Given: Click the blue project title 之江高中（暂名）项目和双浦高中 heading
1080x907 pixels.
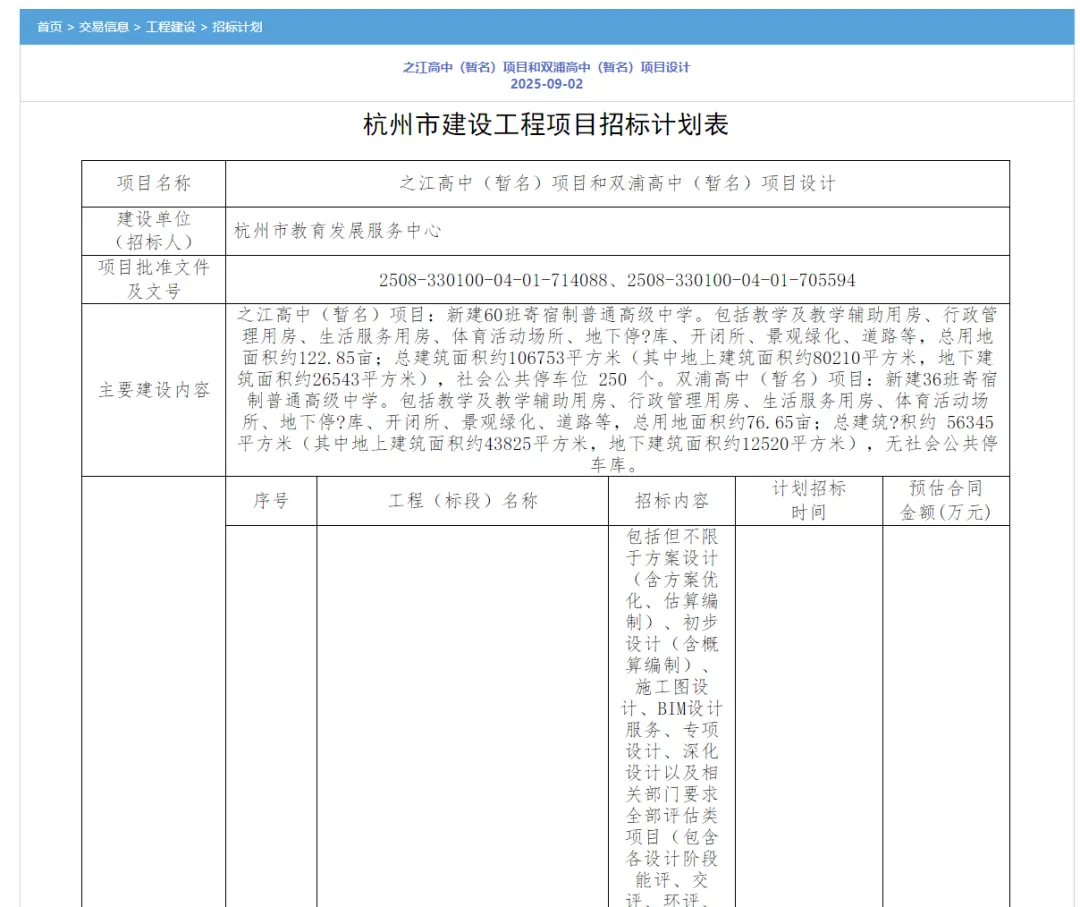Looking at the screenshot, I should click(546, 67).
